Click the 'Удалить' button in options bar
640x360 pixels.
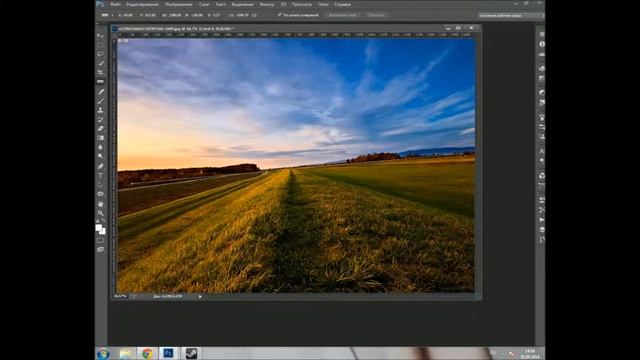(x=376, y=15)
